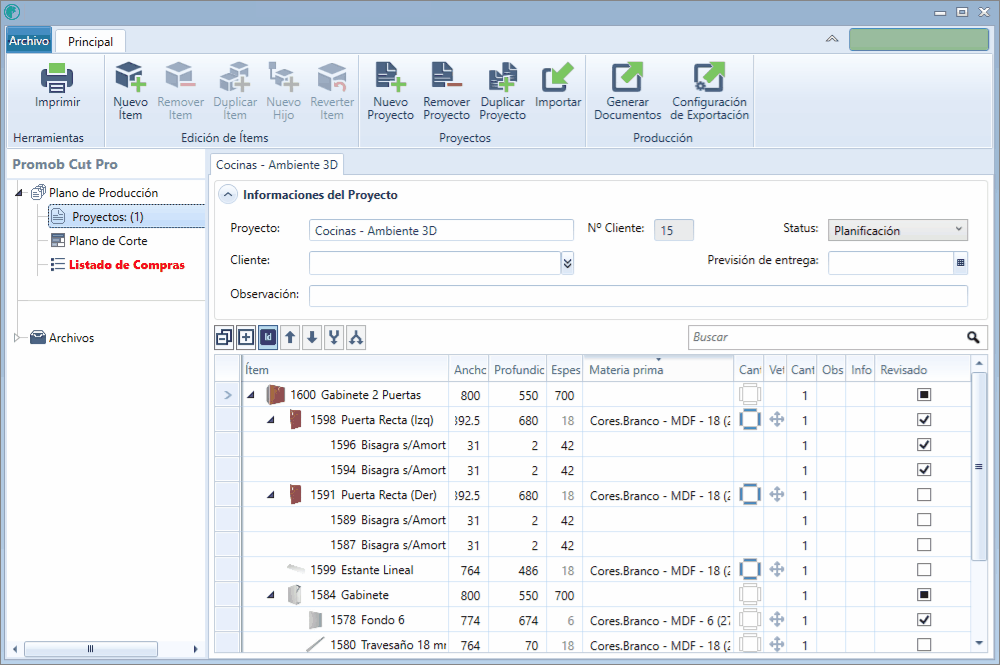1000x665 pixels.
Task: Toggle the Id display button in the table toolbar
Action: [268, 337]
